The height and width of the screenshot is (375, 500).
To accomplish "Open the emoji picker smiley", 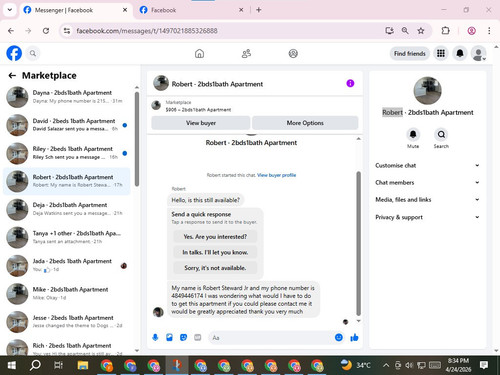I will point(339,337).
